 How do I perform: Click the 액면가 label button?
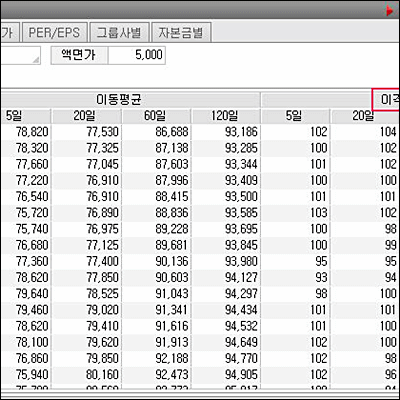[79, 55]
